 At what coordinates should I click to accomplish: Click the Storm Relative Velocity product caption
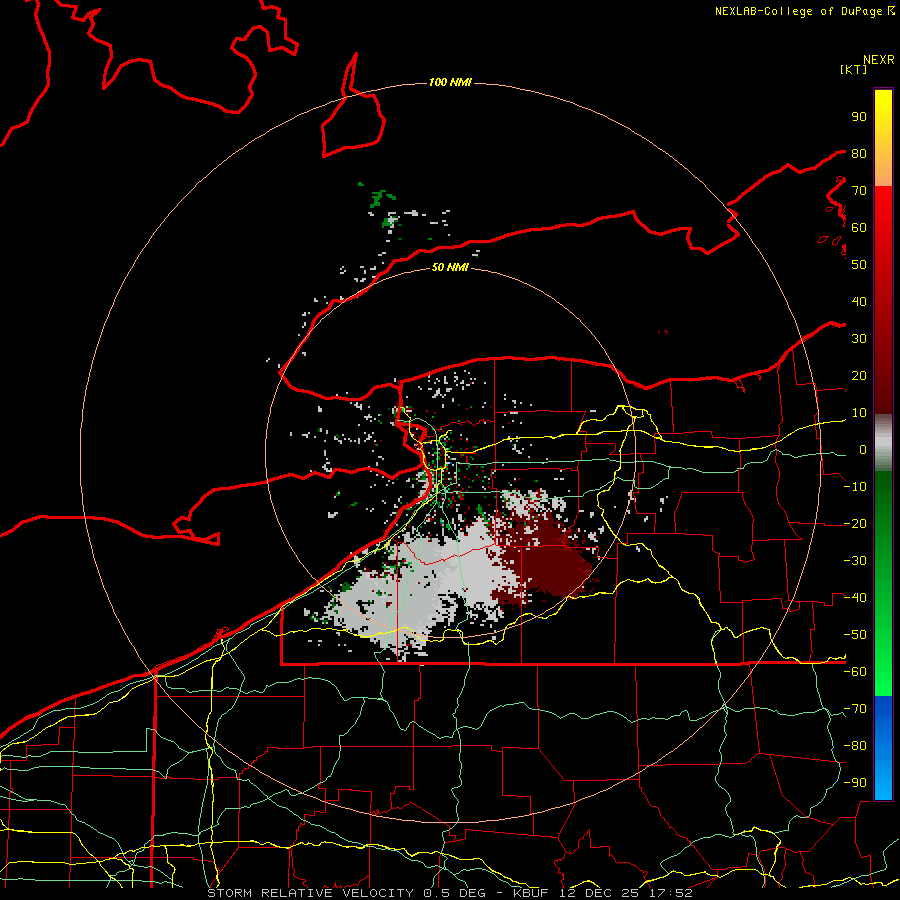click(449, 893)
